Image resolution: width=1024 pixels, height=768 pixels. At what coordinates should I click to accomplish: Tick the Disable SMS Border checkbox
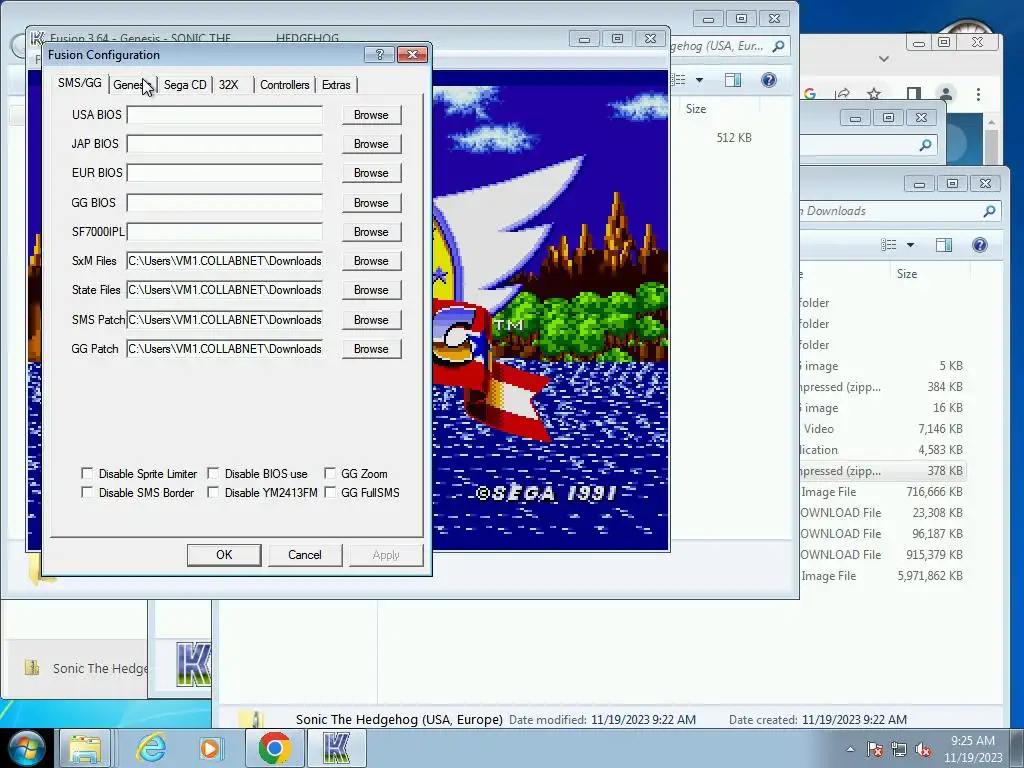coord(87,492)
